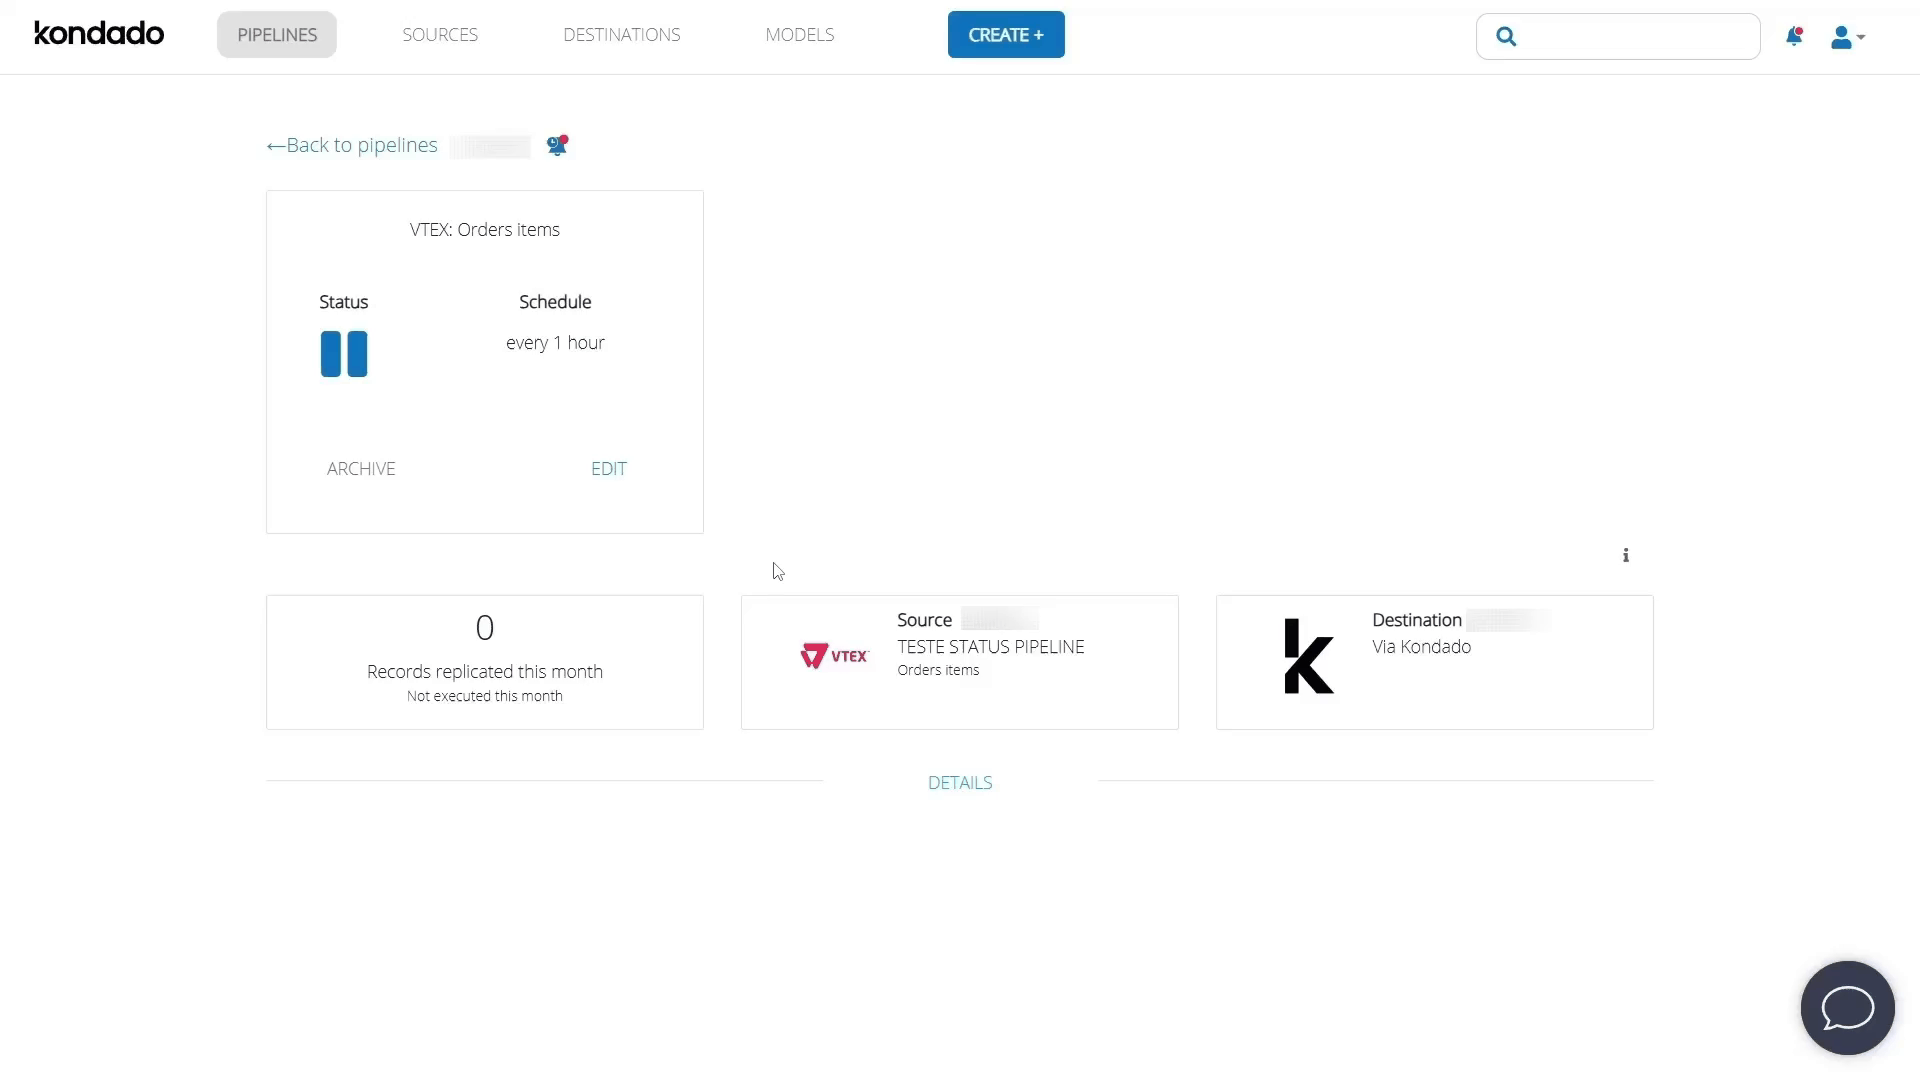This screenshot has width=1920, height=1080.
Task: Open the CREATE + menu
Action: coord(1006,35)
